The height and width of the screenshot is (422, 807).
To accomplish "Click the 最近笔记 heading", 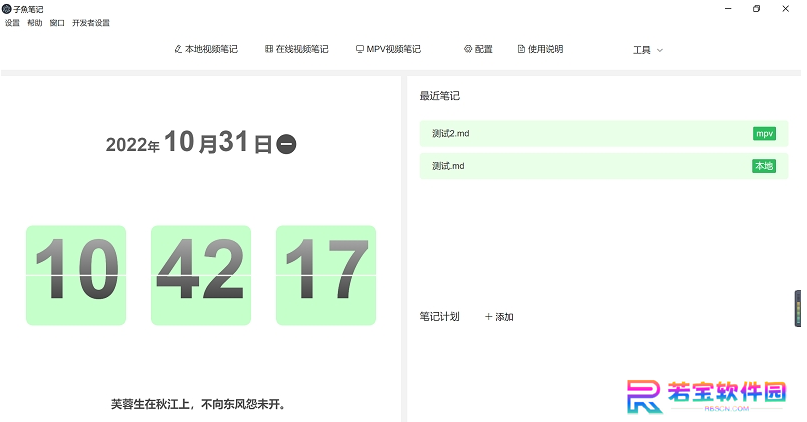I will pyautogui.click(x=440, y=96).
